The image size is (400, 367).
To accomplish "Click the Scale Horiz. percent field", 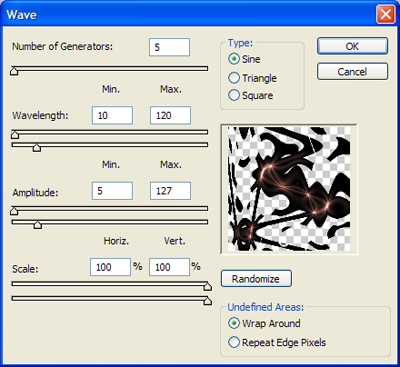I will pyautogui.click(x=110, y=267).
